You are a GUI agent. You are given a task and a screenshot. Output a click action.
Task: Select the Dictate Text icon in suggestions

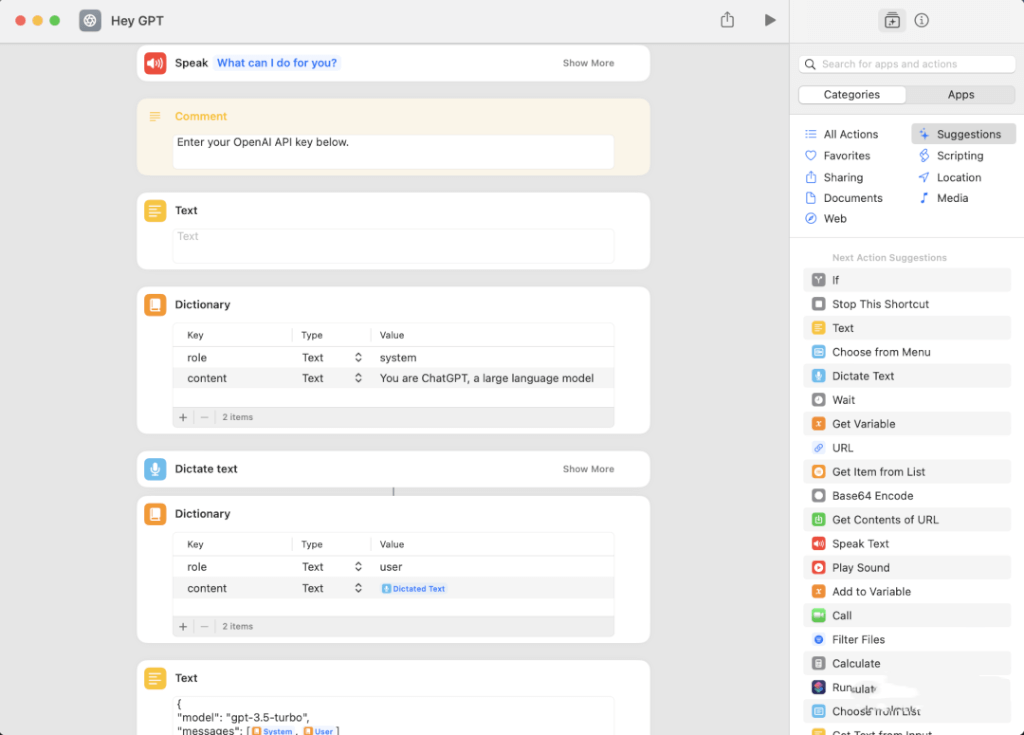[x=818, y=376]
